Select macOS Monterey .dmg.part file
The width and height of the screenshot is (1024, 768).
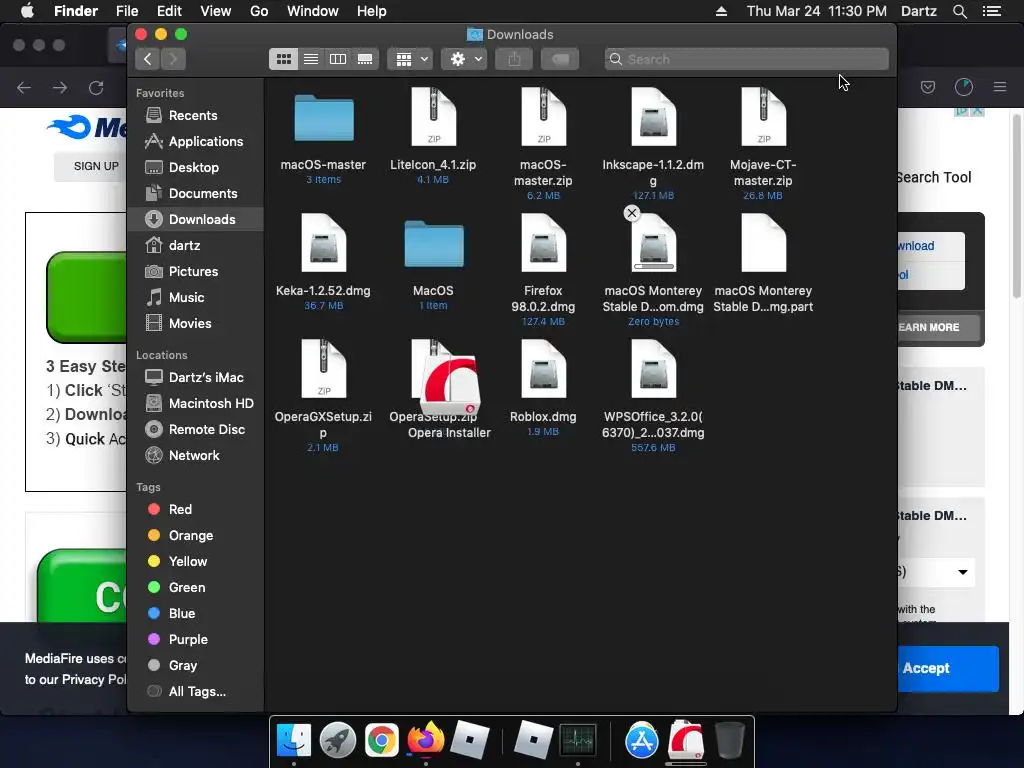763,243
